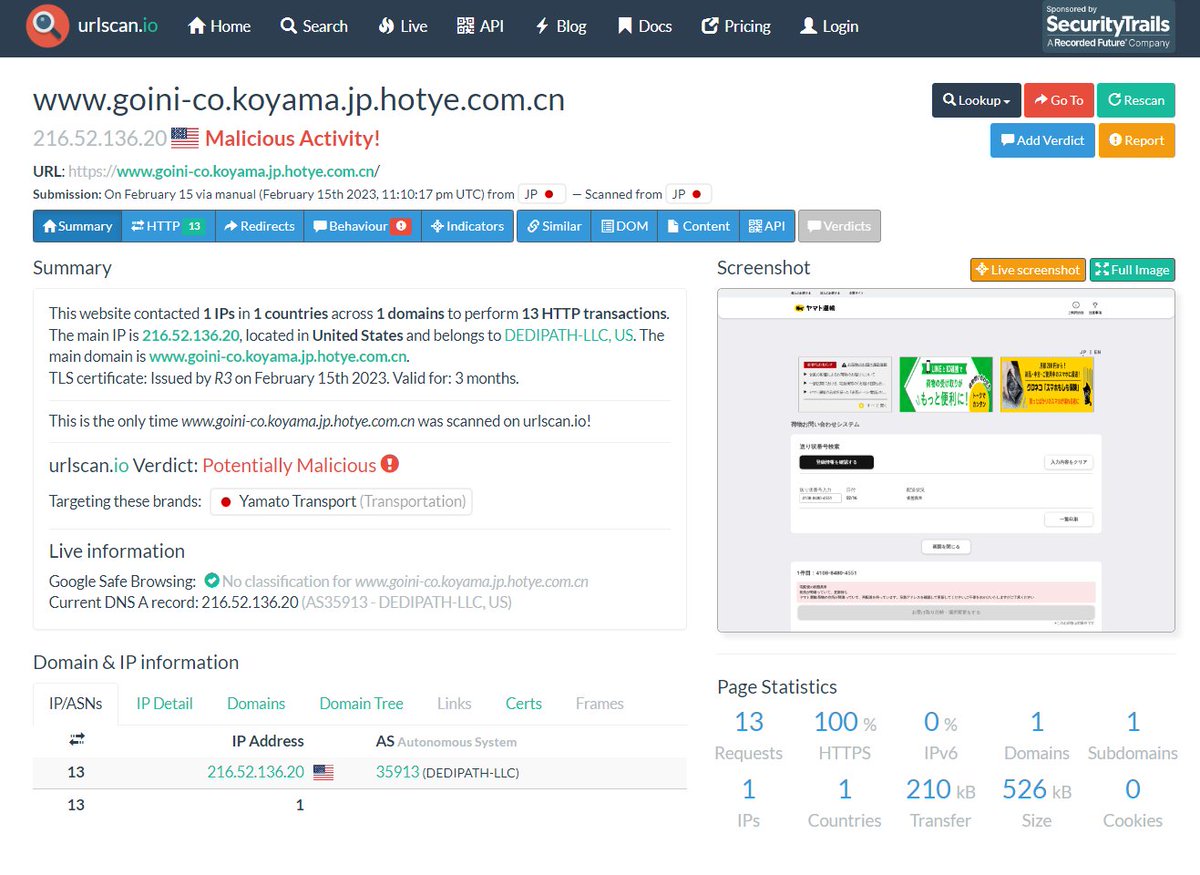
Task: Click the AS number 35913 link
Action: 397,772
